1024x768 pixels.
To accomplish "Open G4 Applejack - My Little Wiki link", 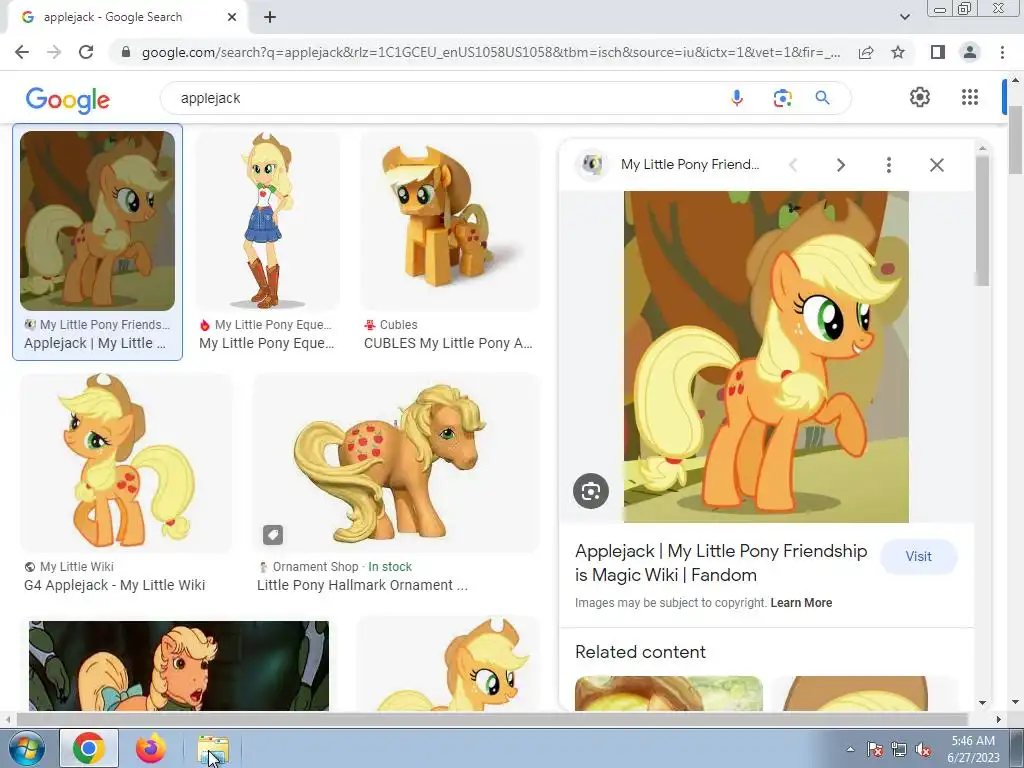I will point(114,585).
